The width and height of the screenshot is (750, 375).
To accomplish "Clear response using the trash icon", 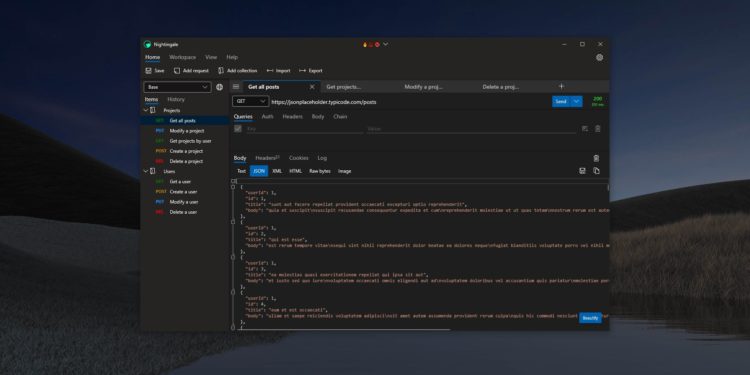I will coord(596,158).
